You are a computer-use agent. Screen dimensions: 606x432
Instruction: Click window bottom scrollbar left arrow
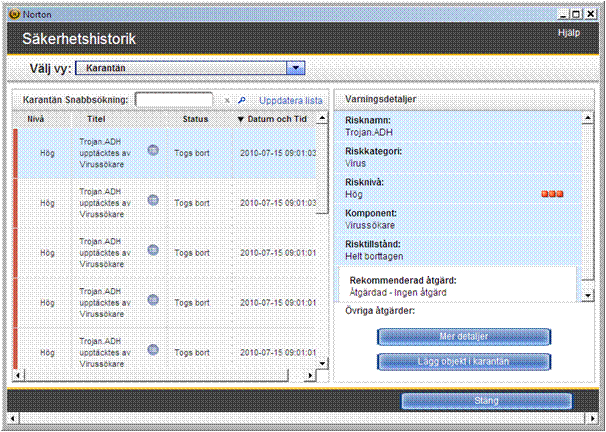pyautogui.click(x=13, y=418)
